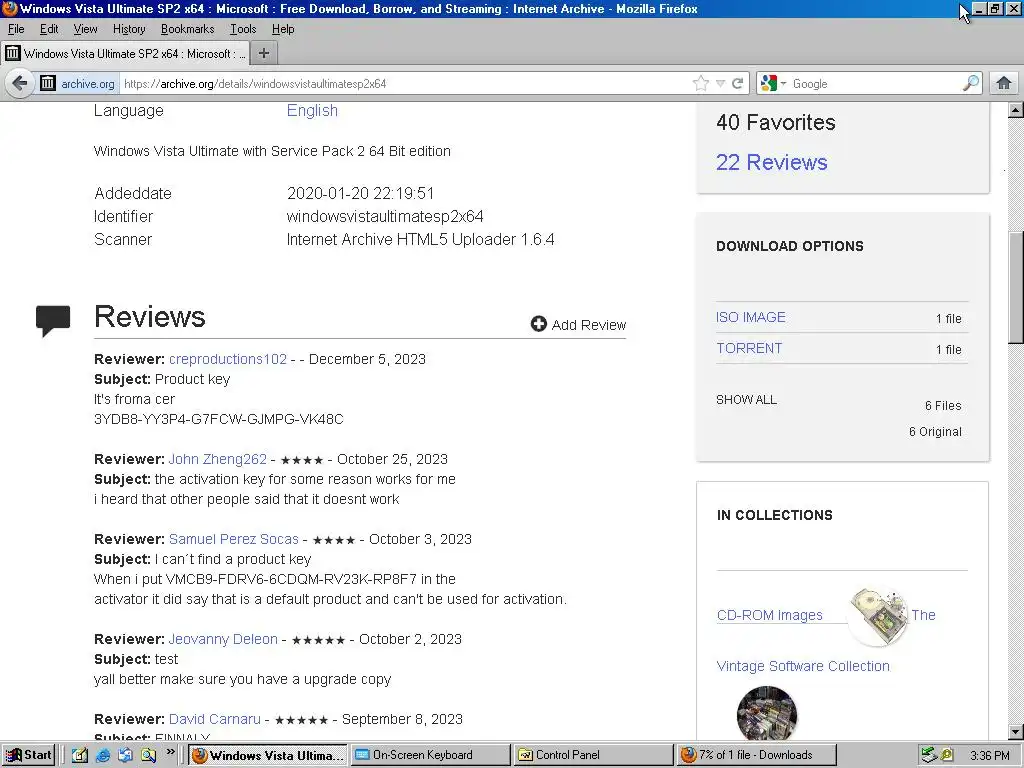
Task: Click the Firefox back arrow button
Action: pyautogui.click(x=20, y=84)
